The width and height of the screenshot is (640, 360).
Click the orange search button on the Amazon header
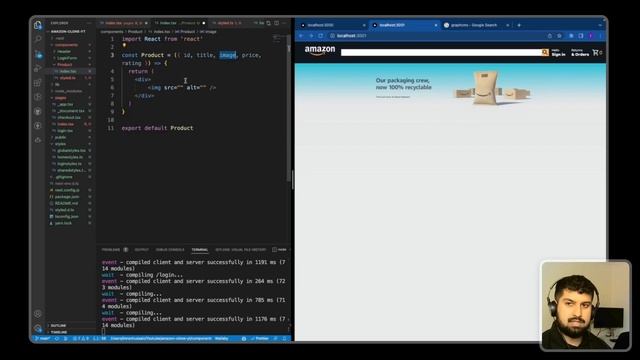point(544,52)
